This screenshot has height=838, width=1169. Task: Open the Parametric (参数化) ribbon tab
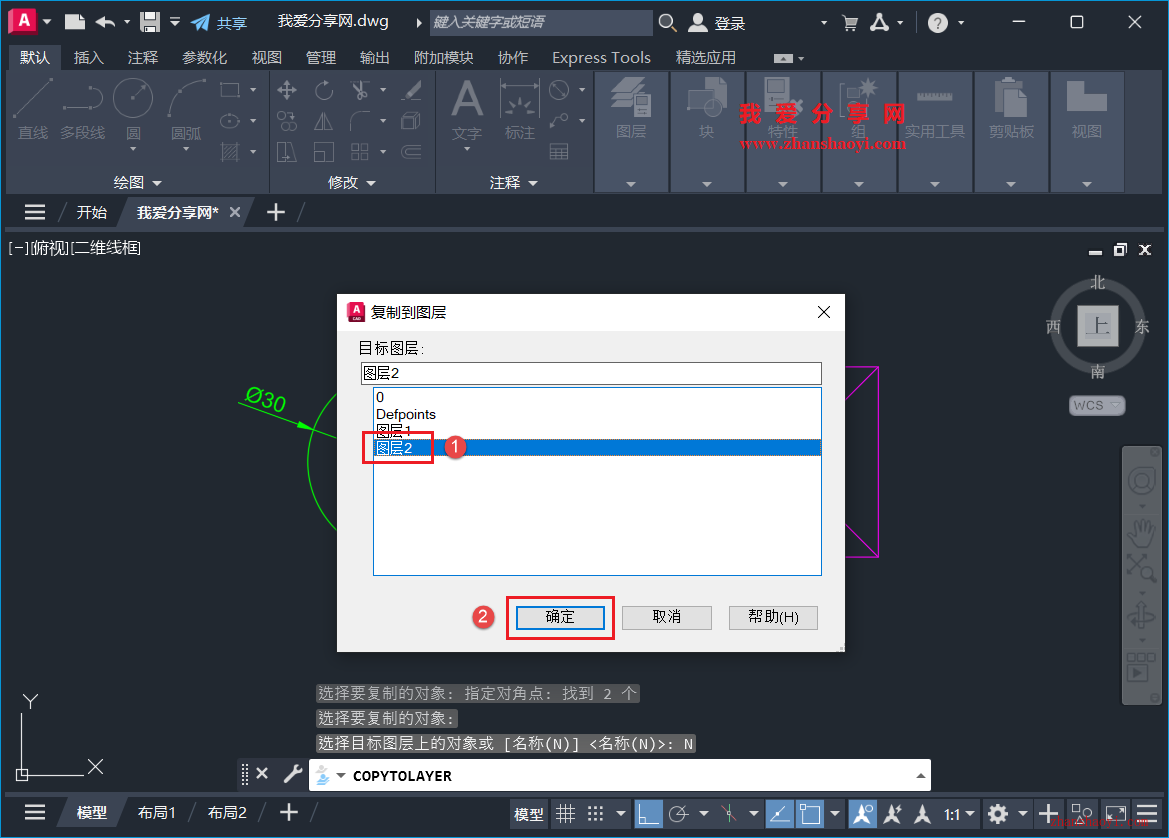point(204,57)
